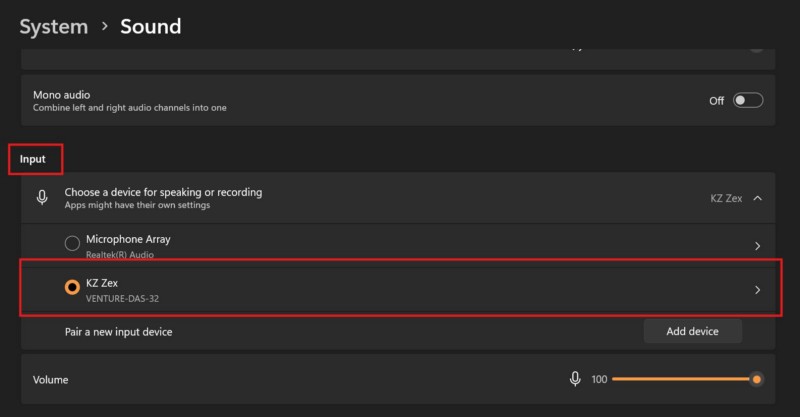
Task: Go back to System in the breadcrumb
Action: [54, 27]
